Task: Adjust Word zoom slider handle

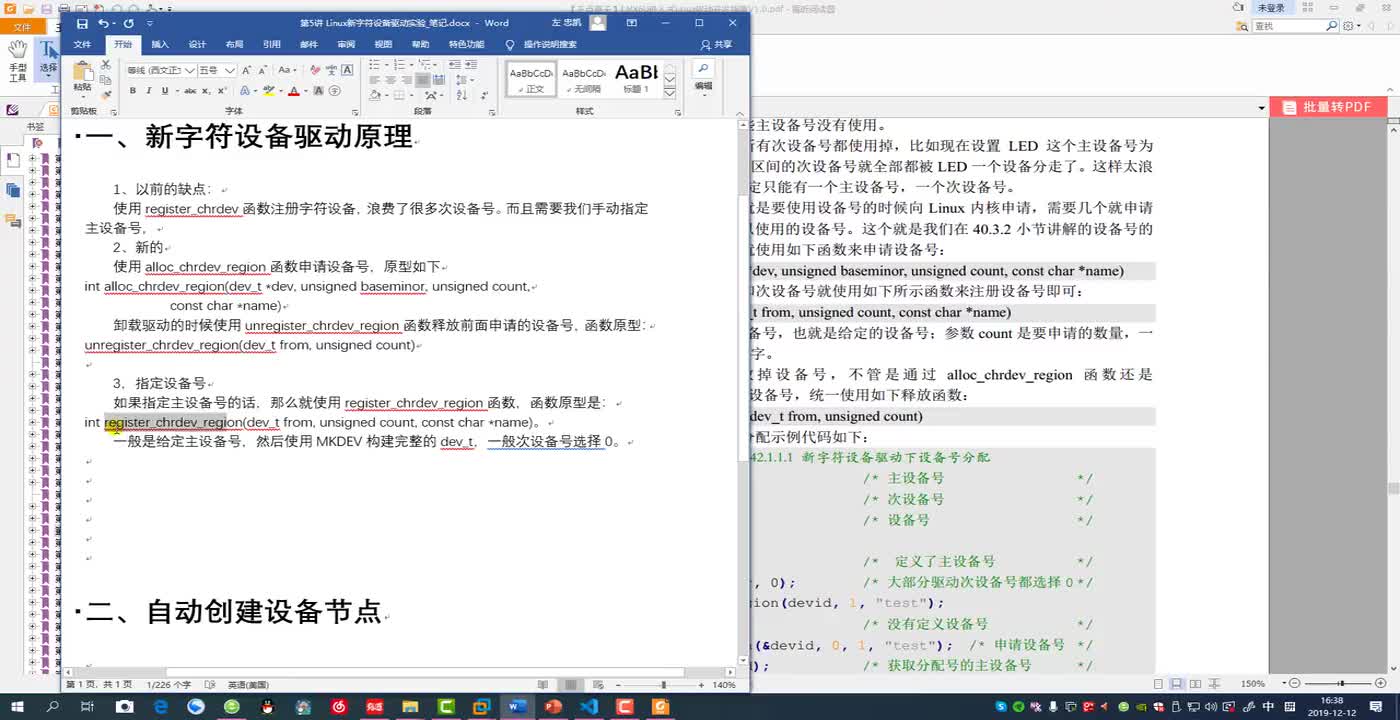Action: (664, 685)
